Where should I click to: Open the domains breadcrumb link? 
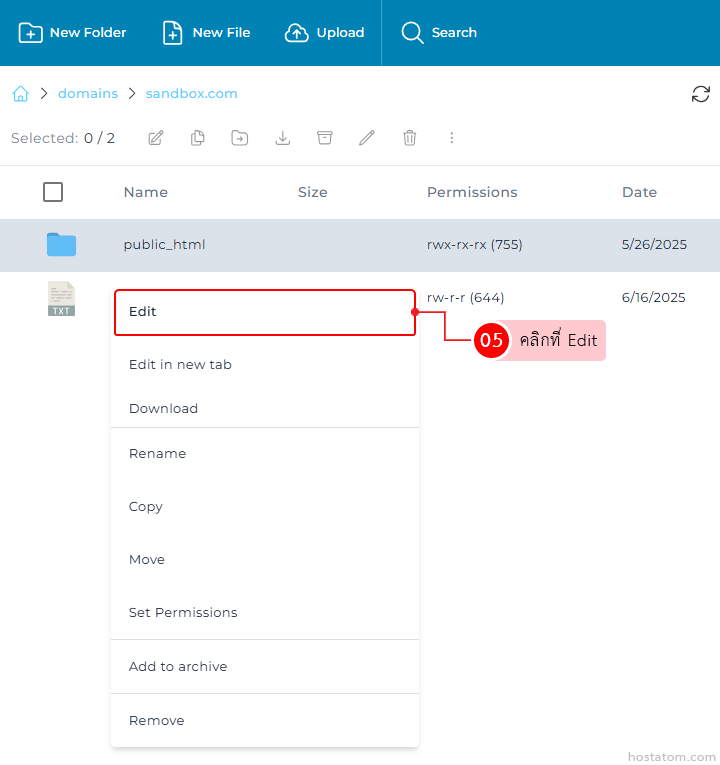point(88,94)
